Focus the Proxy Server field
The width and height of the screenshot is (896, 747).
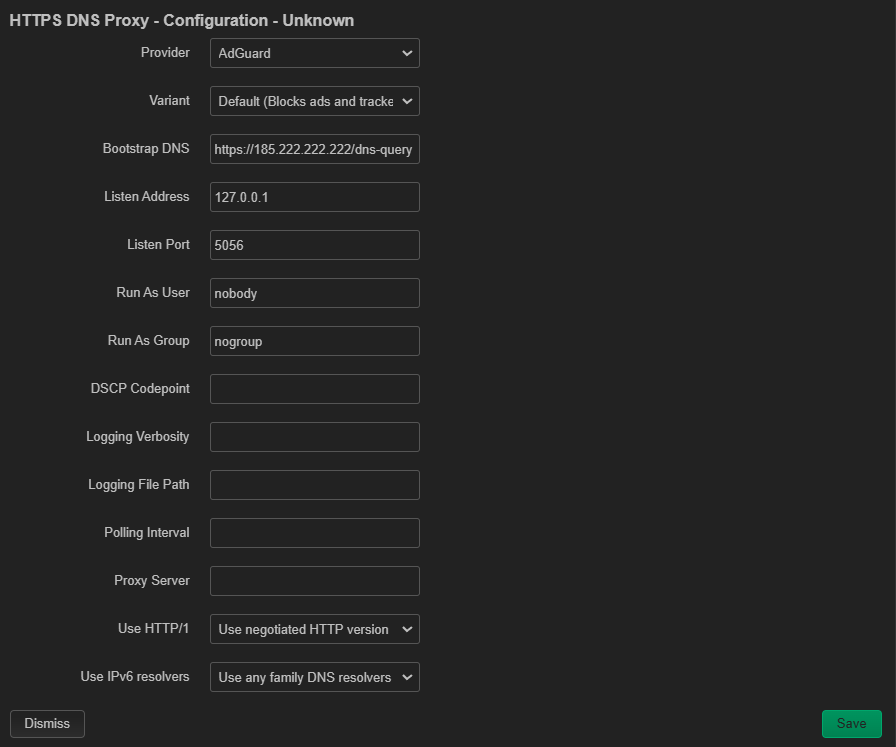[x=314, y=581]
